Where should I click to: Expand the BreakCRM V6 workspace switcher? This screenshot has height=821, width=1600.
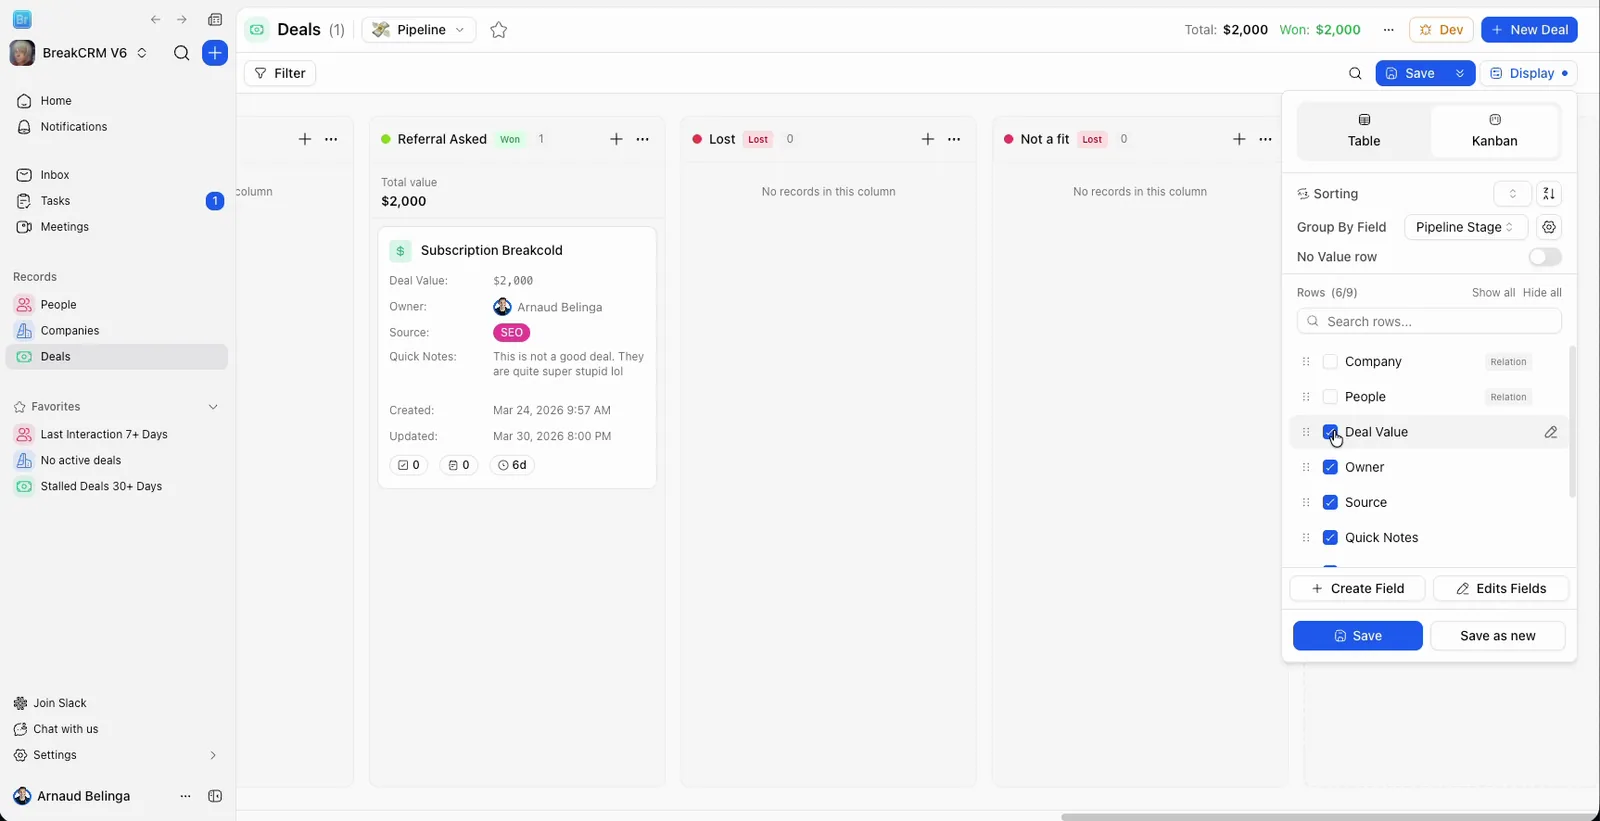[x=142, y=53]
